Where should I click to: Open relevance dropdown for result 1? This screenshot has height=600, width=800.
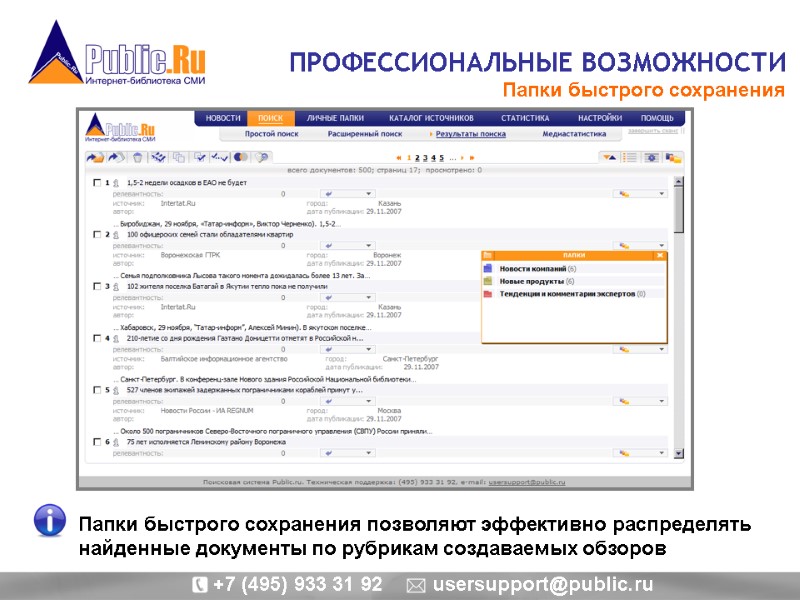point(347,194)
